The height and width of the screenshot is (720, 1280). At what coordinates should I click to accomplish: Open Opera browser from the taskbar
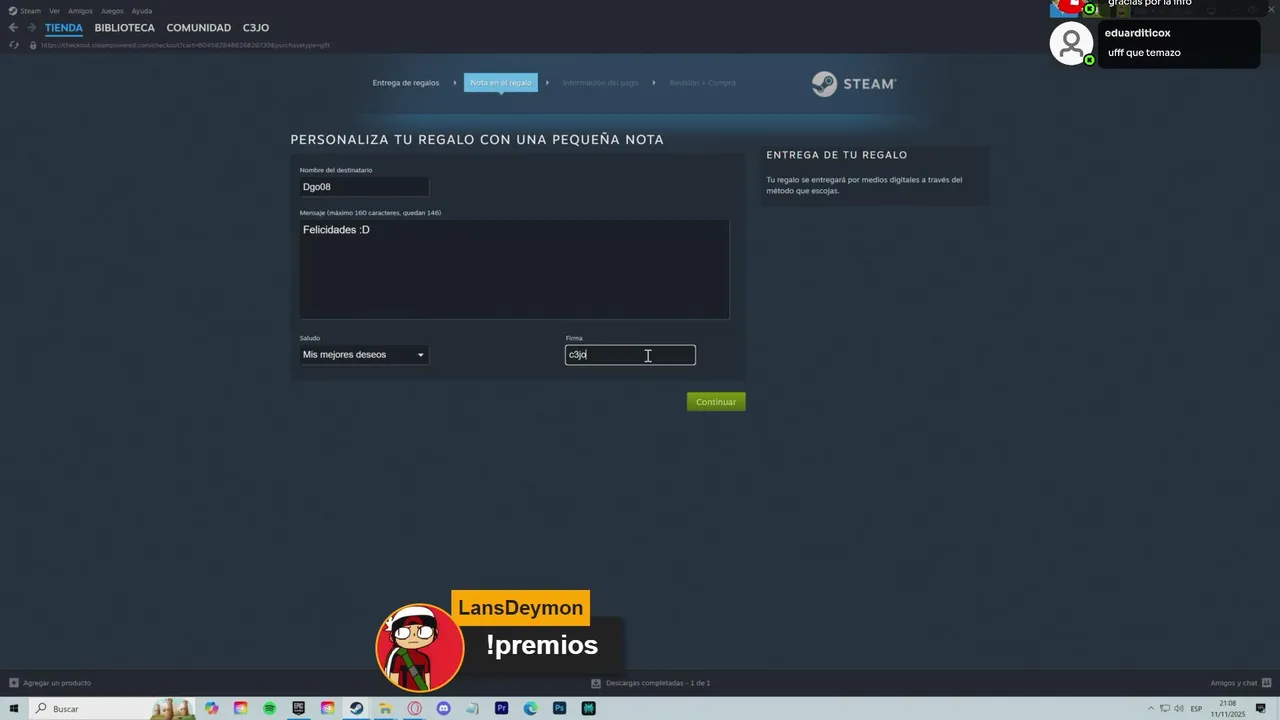[414, 708]
